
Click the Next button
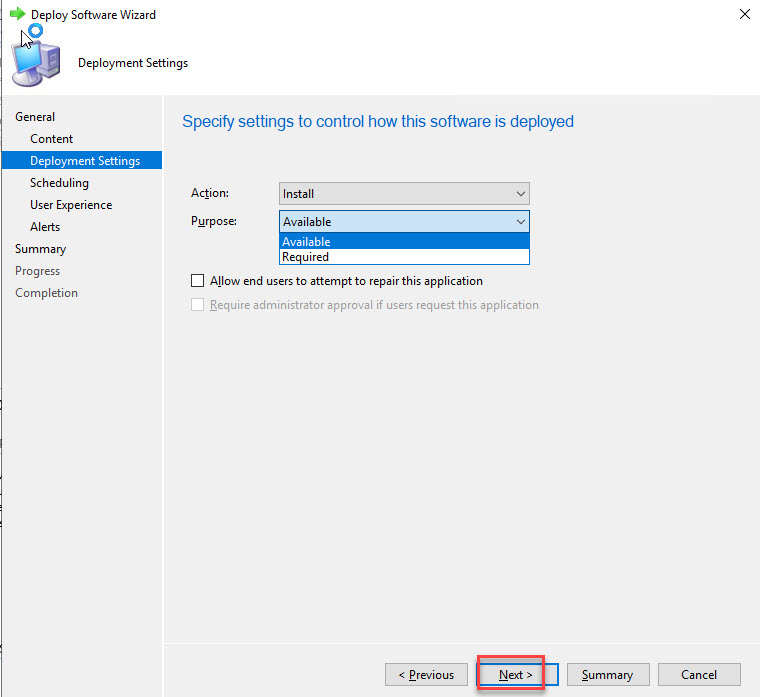[x=516, y=675]
